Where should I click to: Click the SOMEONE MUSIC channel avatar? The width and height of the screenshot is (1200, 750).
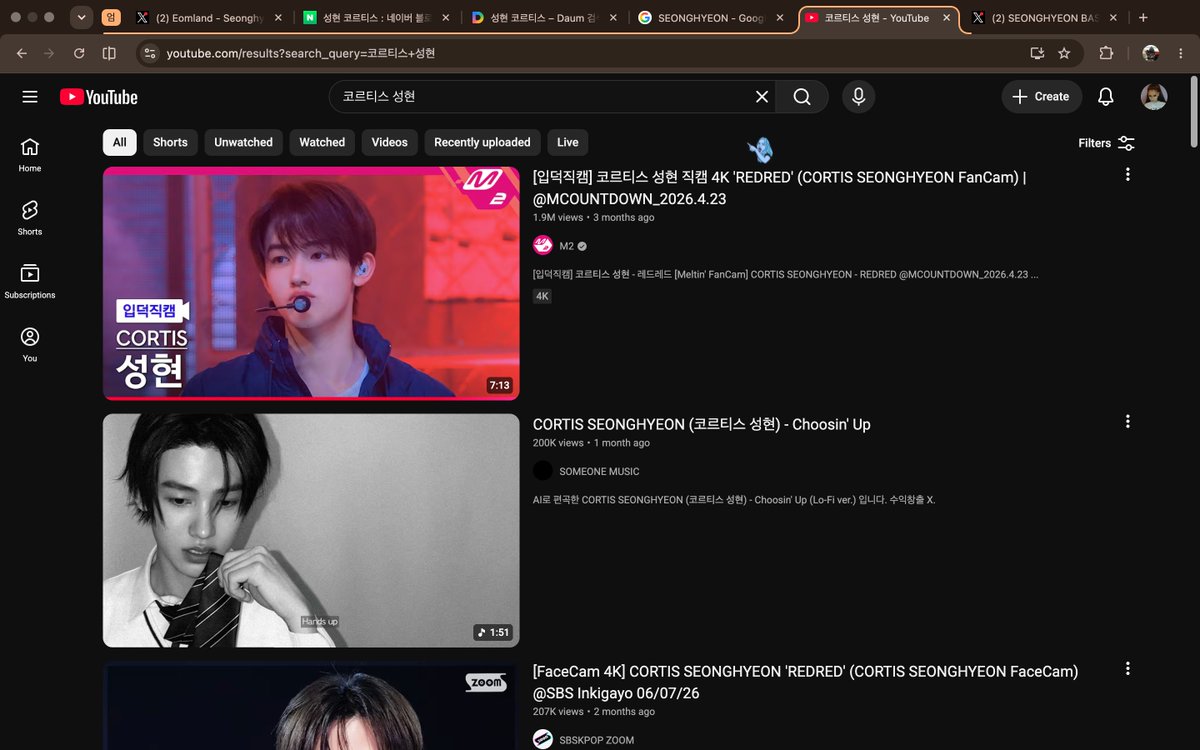pyautogui.click(x=543, y=471)
